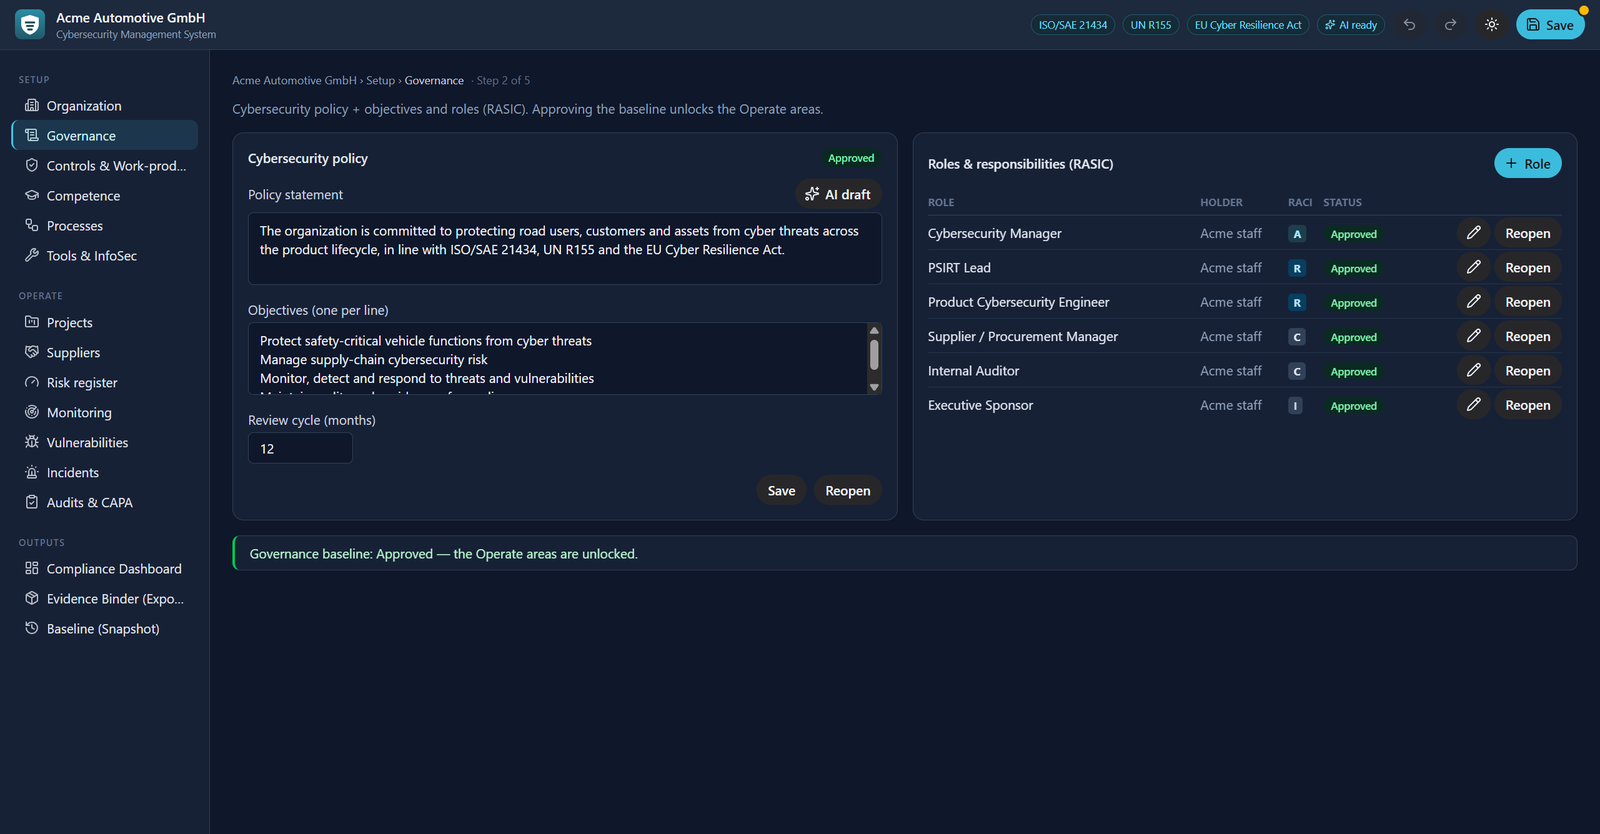Click the Objectives scrollbar down arrow

(874, 387)
